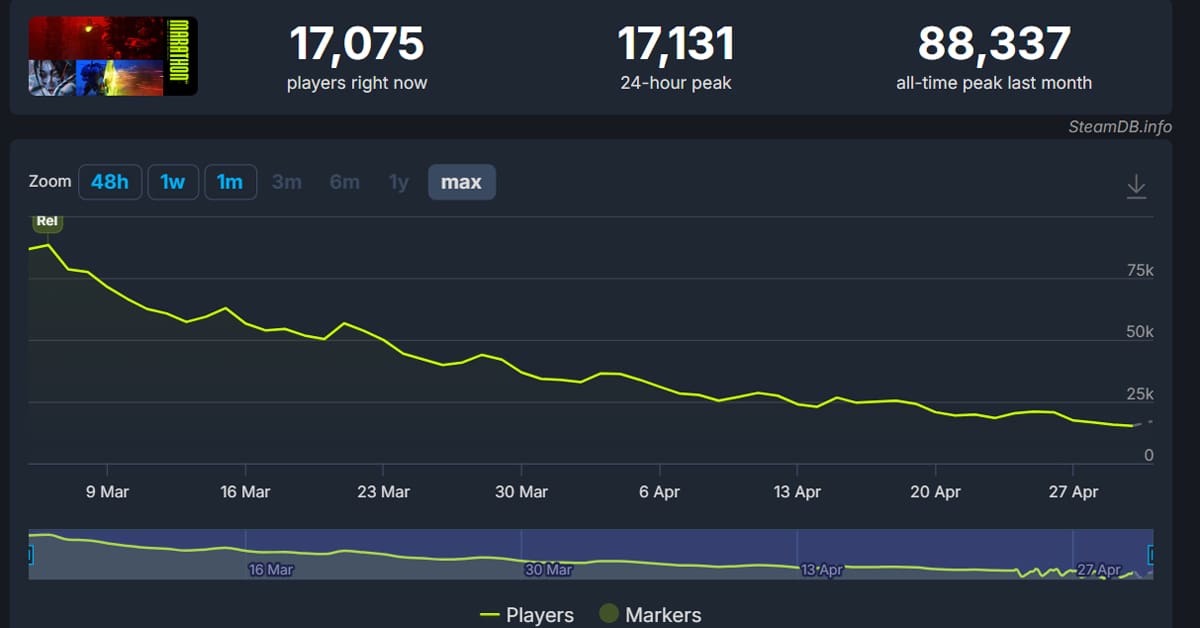Click the 17,075 players right now figure
This screenshot has height=628, width=1200.
[357, 44]
